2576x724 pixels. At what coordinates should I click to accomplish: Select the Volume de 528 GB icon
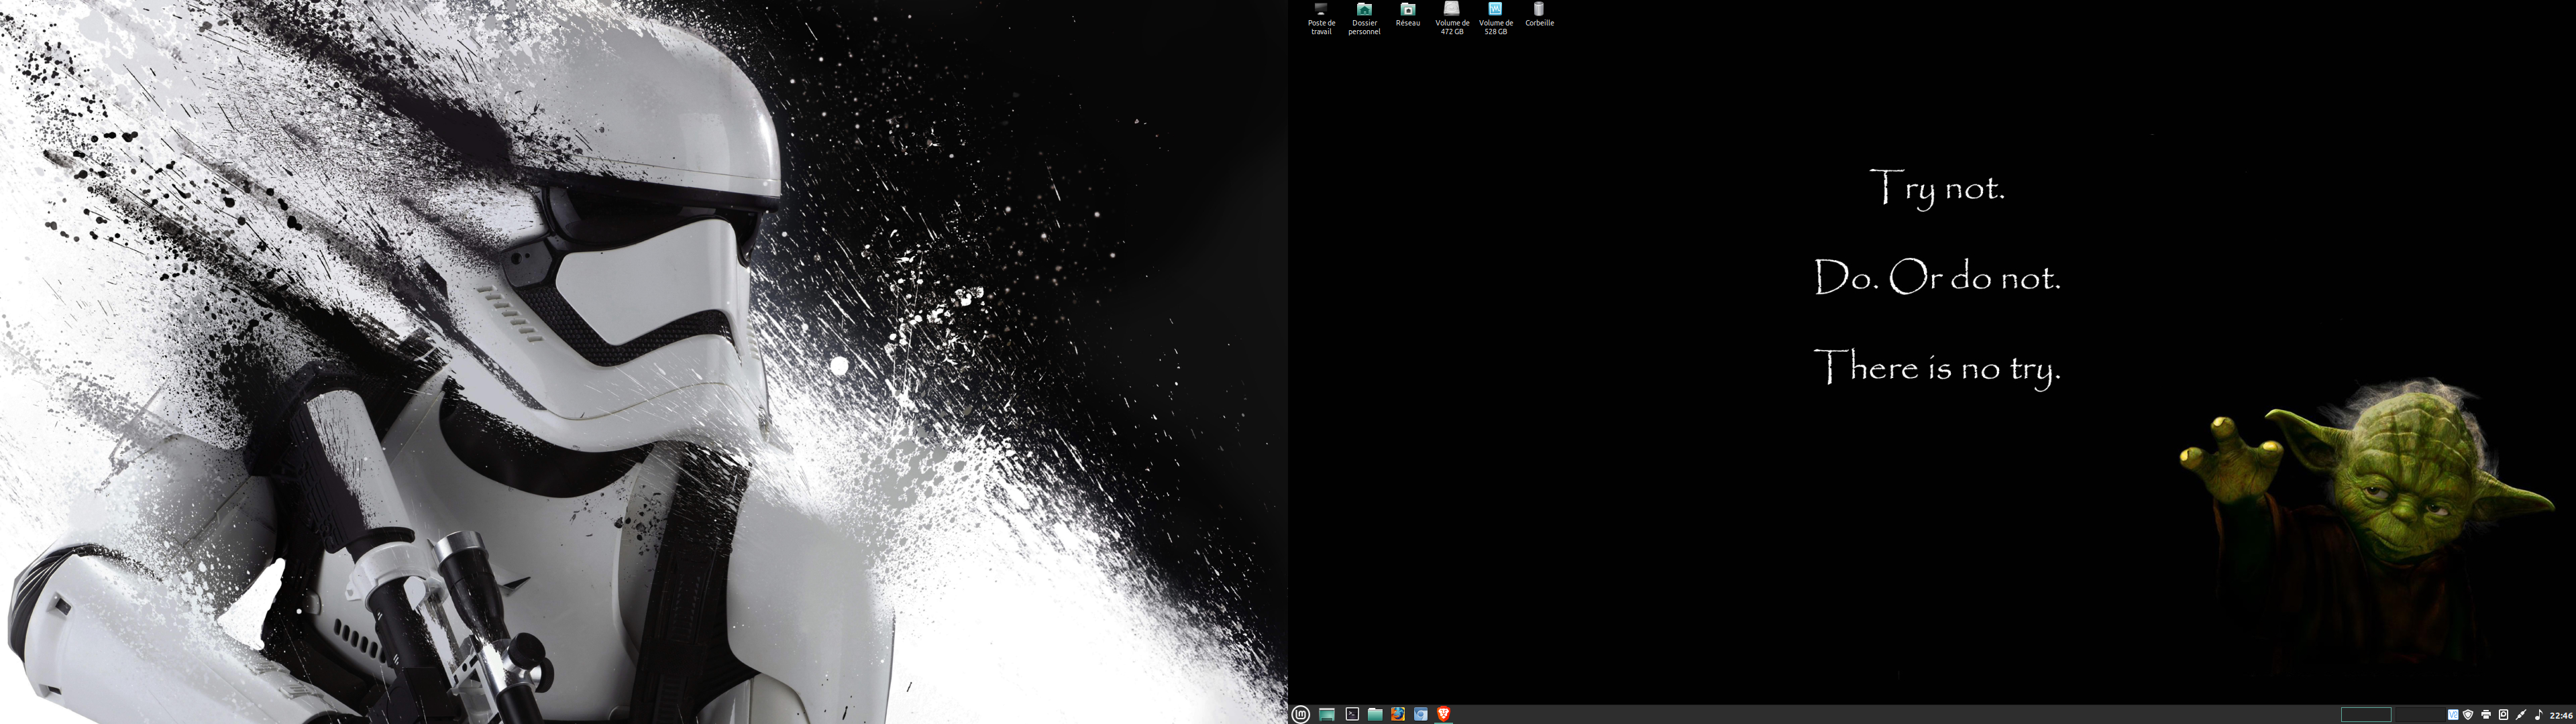(x=1495, y=11)
